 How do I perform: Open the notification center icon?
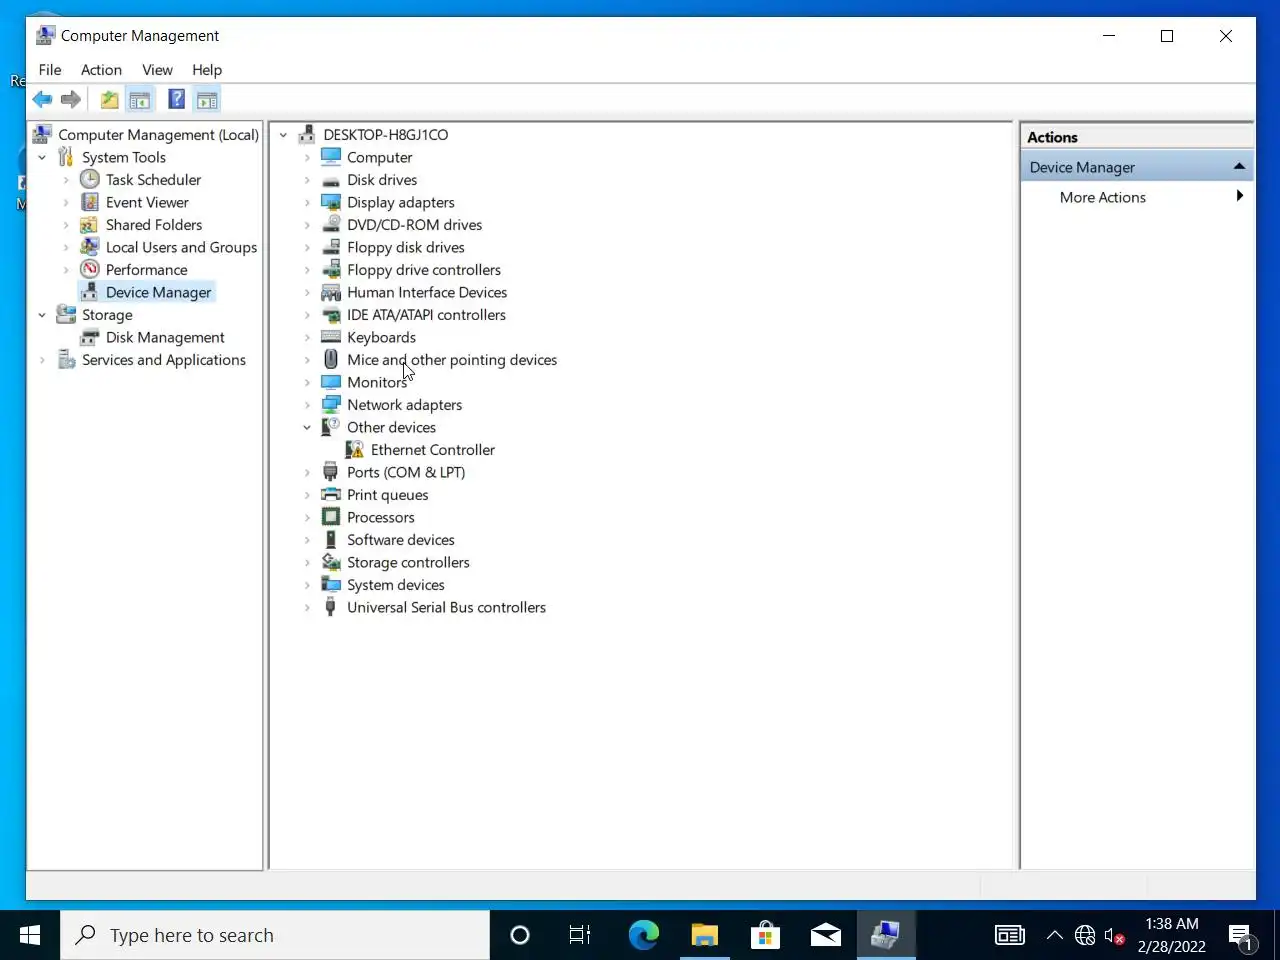(1242, 936)
